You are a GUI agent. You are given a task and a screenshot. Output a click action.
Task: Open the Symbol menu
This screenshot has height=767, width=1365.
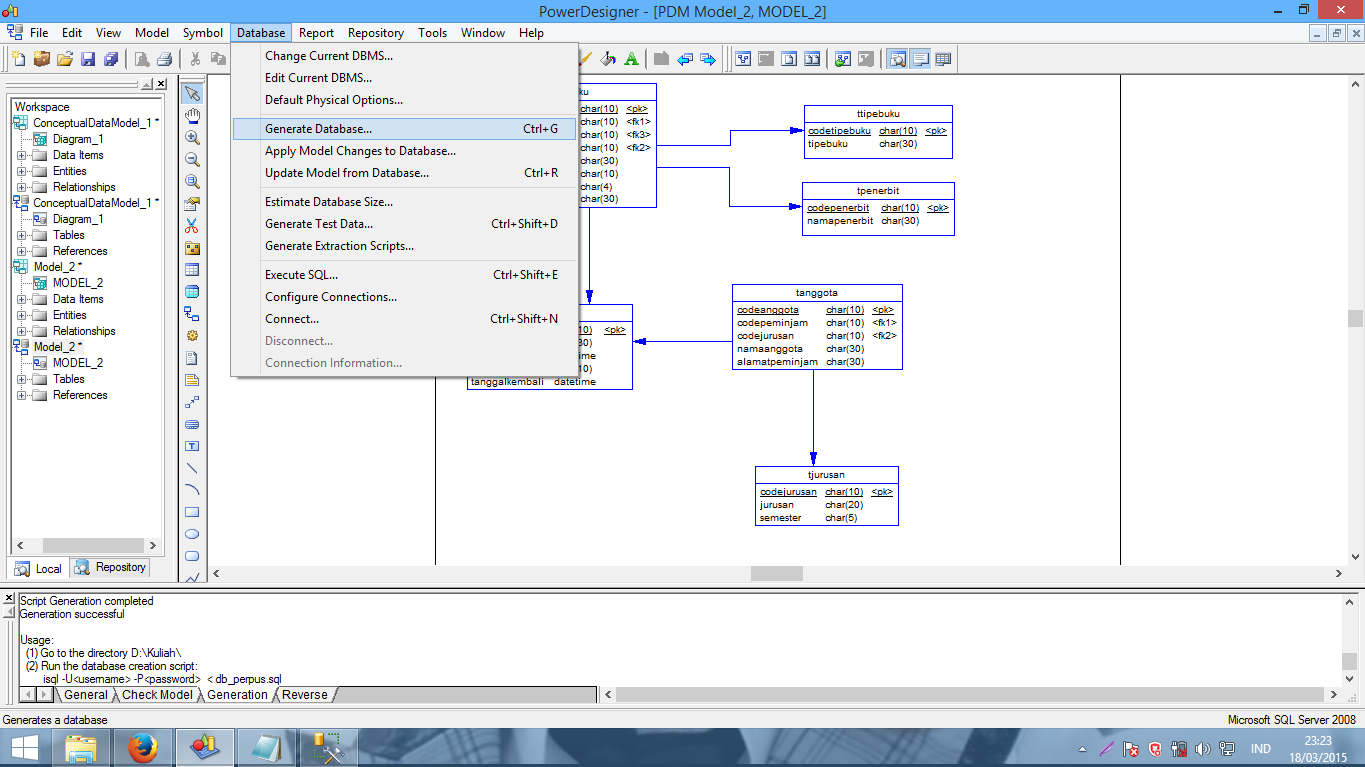[202, 32]
